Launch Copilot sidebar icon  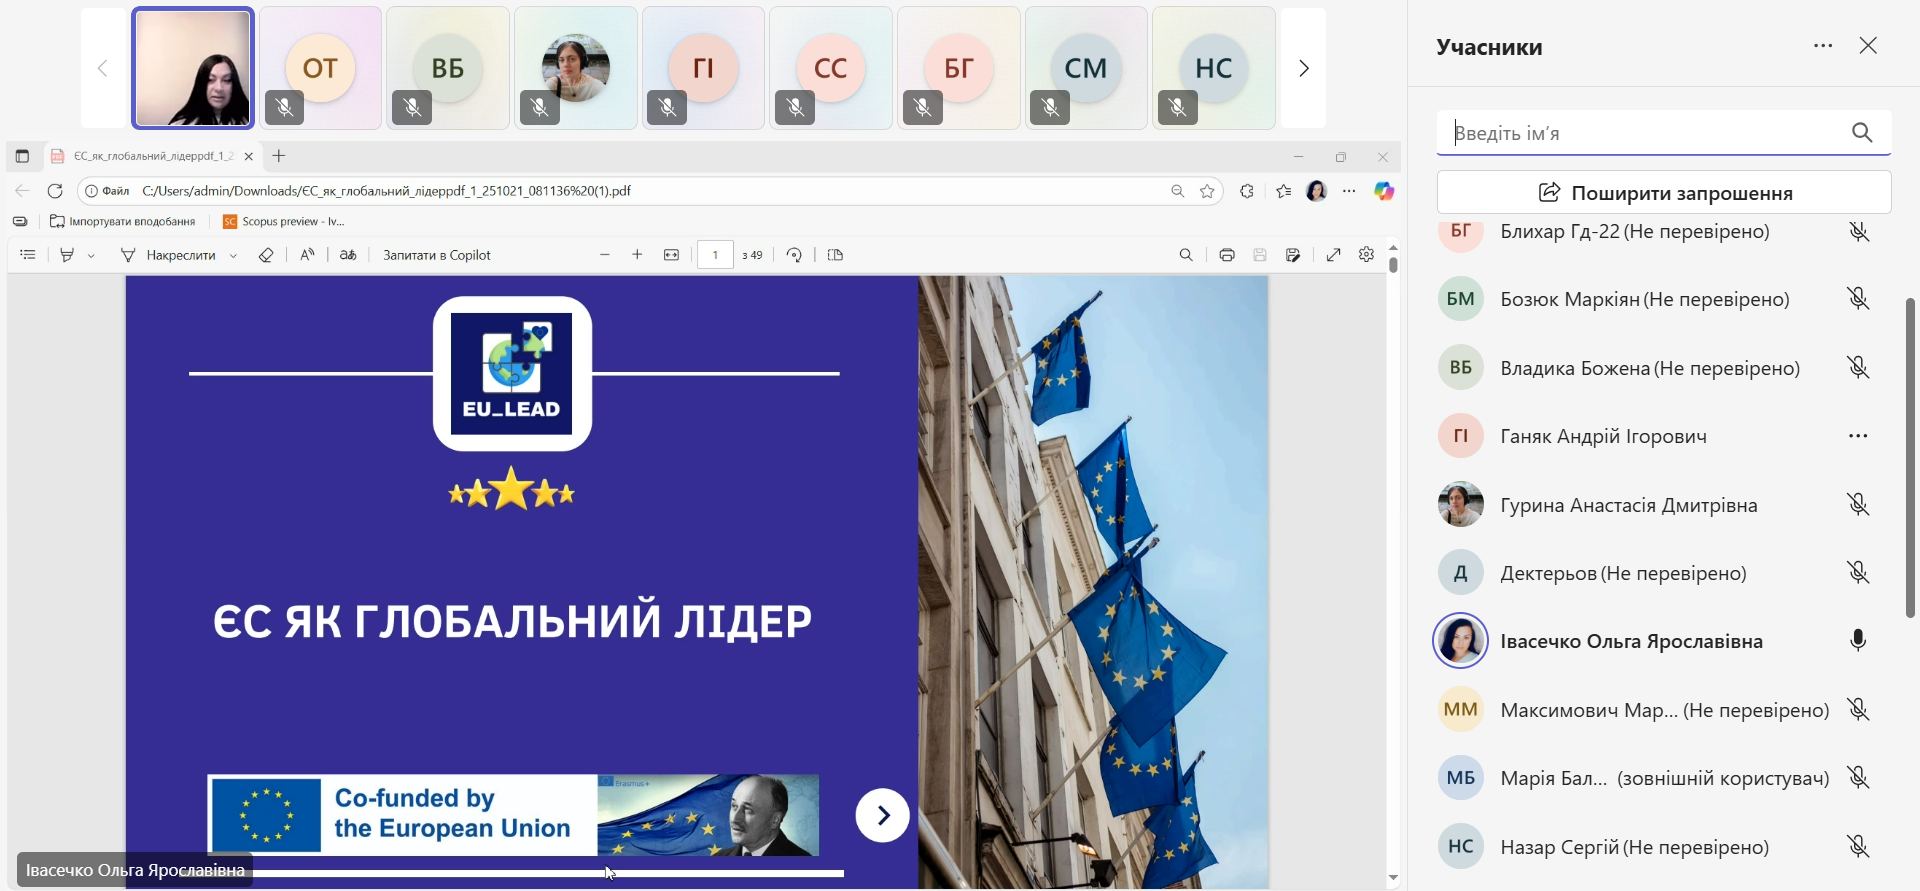tap(1384, 191)
